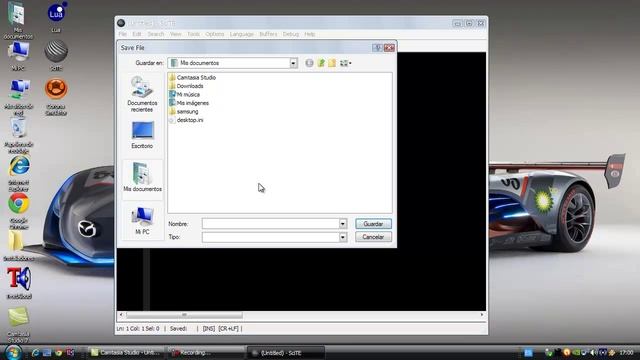
Task: Select the desktop.ini file
Action: point(186,120)
